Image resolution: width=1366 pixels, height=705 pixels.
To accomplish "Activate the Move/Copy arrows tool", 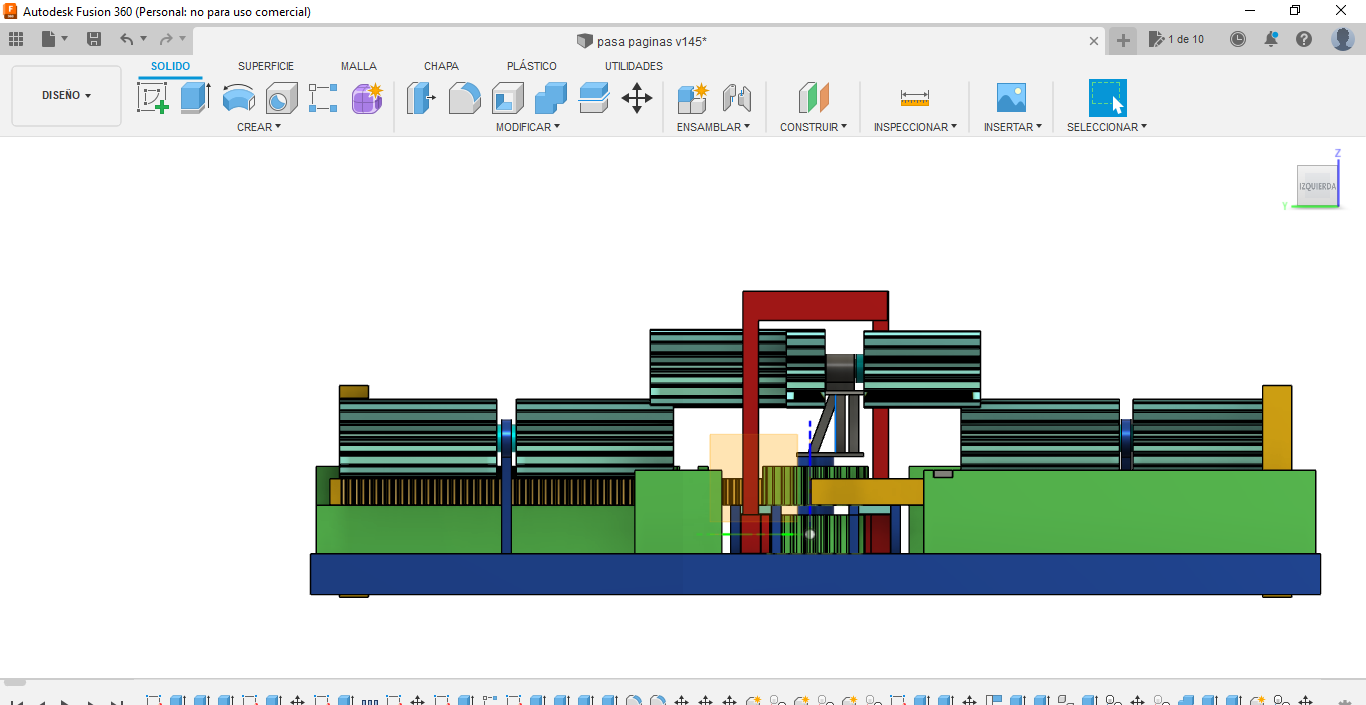I will [x=637, y=98].
